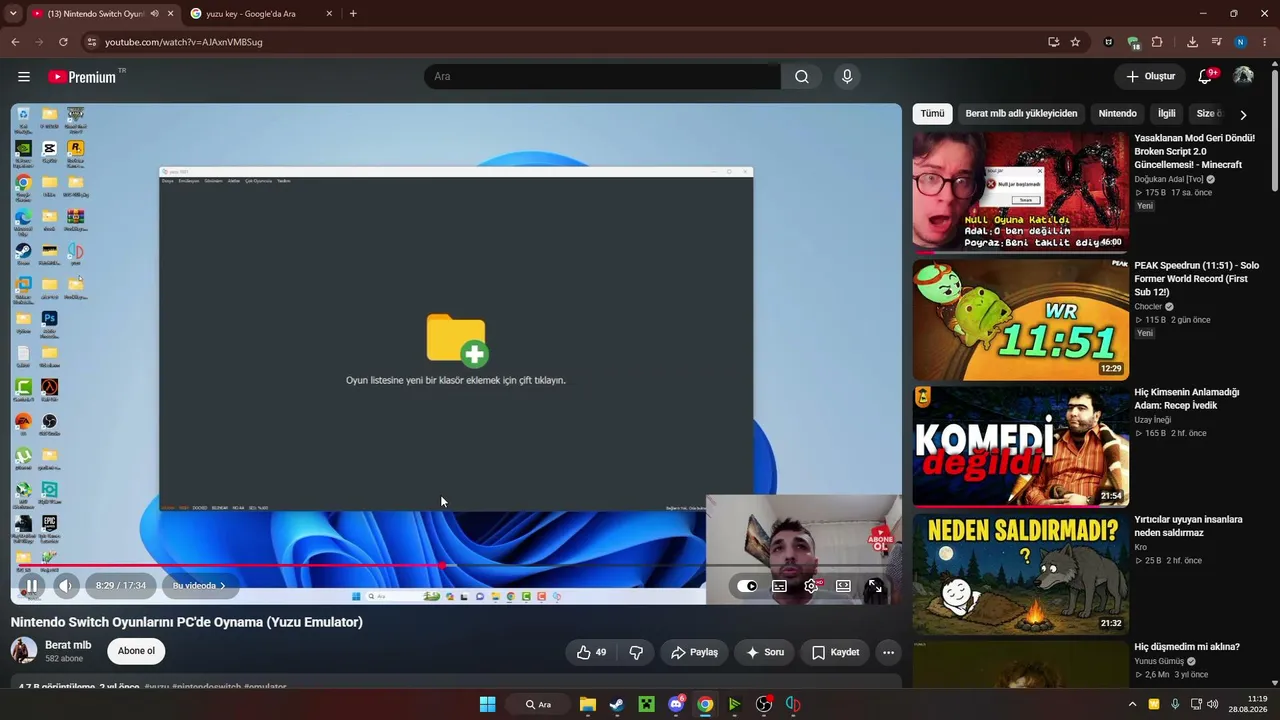Select the İlgili filter chip
Image resolution: width=1280 pixels, height=720 pixels.
1167,114
